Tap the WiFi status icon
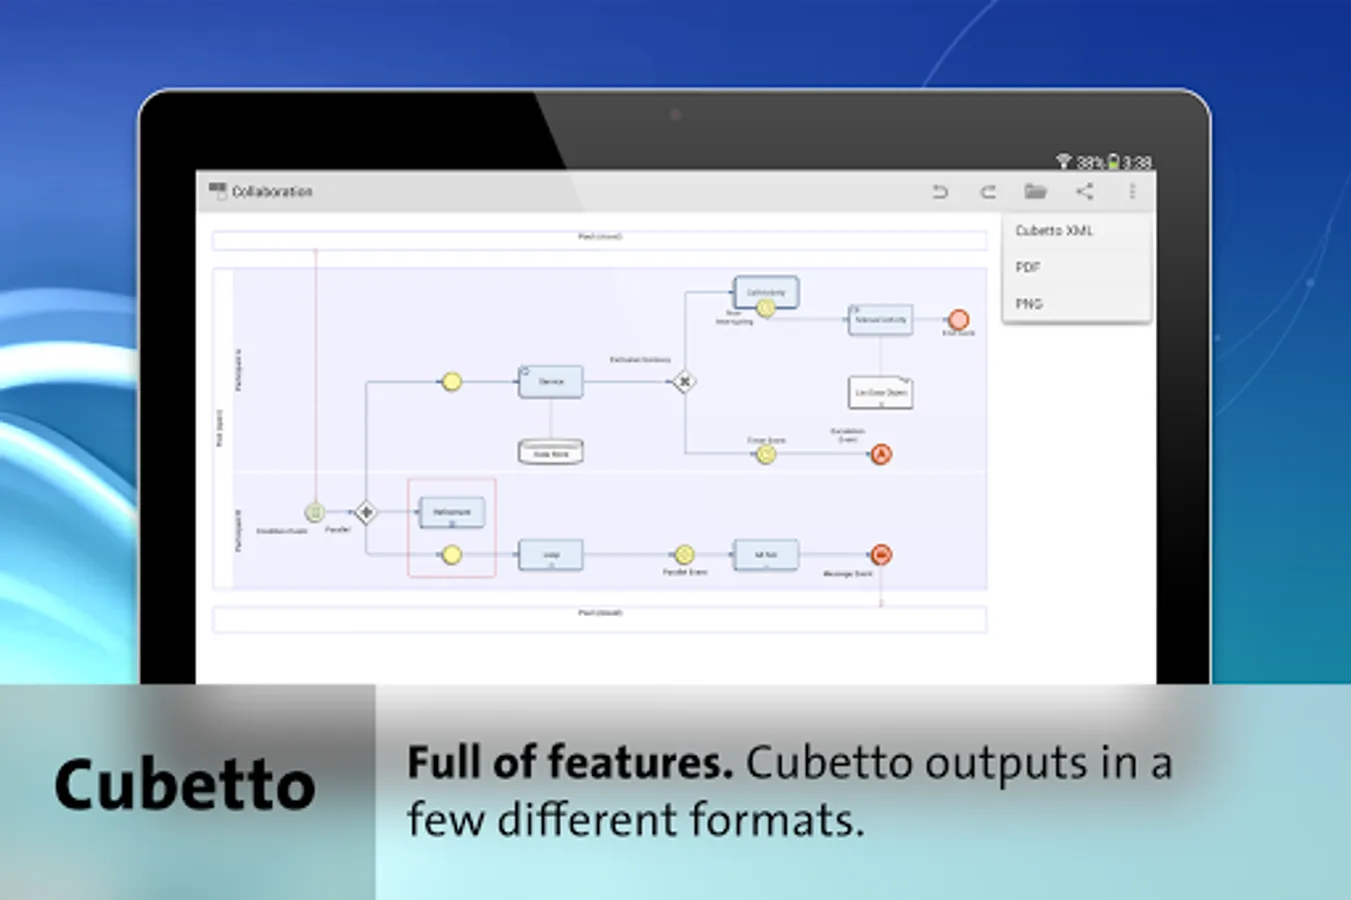The height and width of the screenshot is (900, 1351). (1064, 161)
